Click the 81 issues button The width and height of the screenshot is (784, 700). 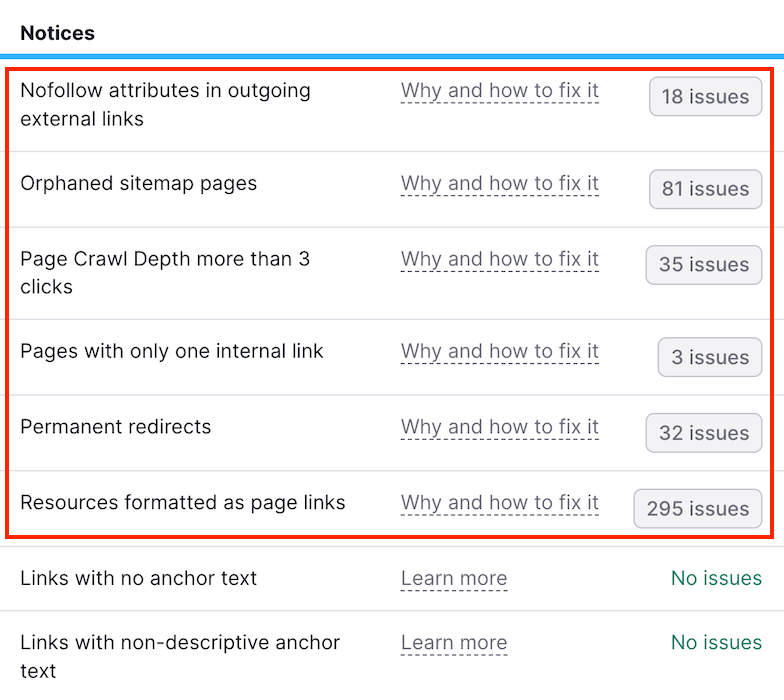[705, 189]
